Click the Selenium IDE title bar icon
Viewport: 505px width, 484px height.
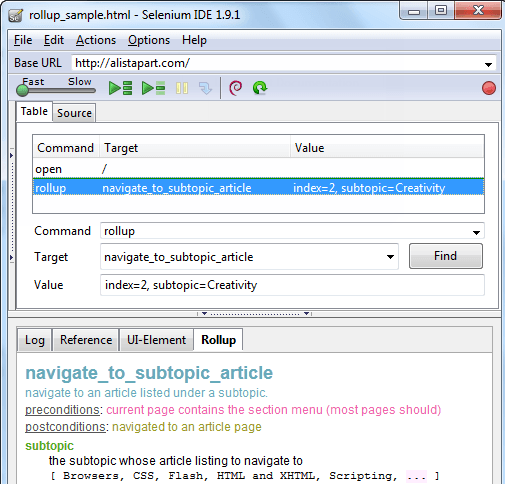15,15
